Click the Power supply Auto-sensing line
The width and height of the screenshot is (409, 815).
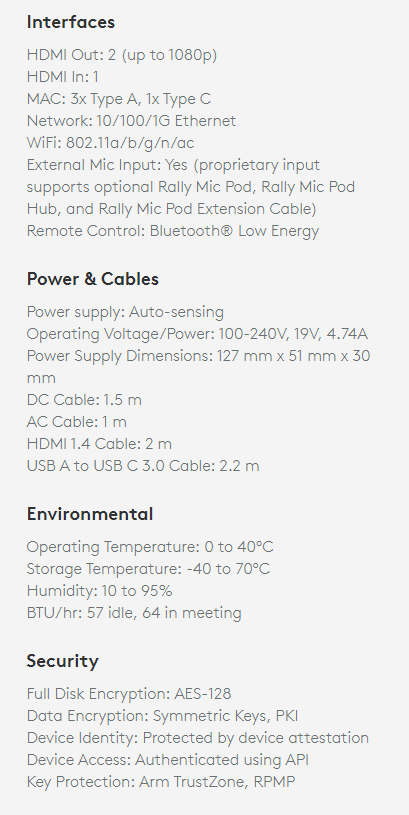pyautogui.click(x=125, y=312)
